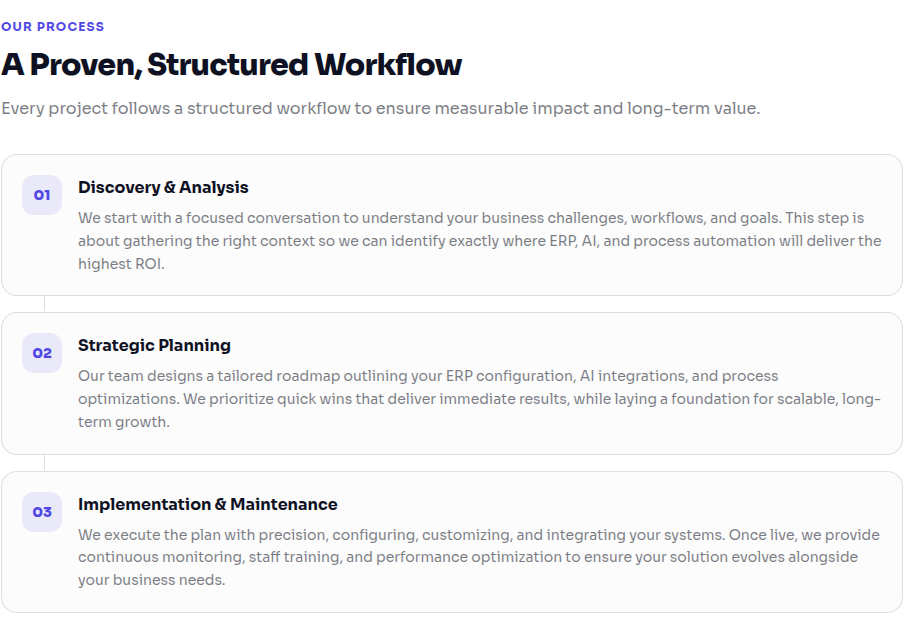Click the word "Workflow" in the main heading
This screenshot has width=912, height=621.
(389, 65)
